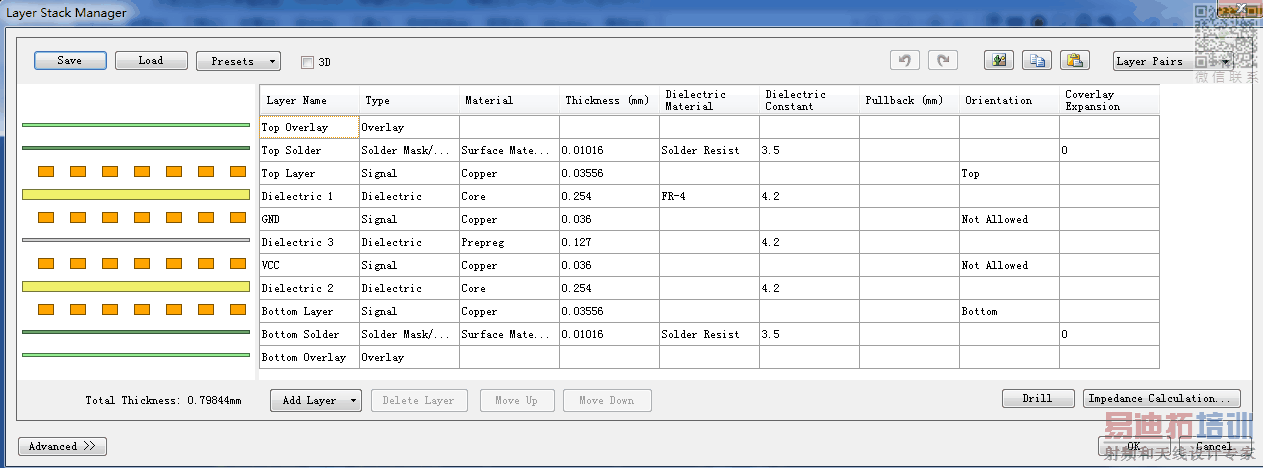Viewport: 1263px width, 468px height.
Task: Click the Pullback (mm) column header
Action: [910, 100]
